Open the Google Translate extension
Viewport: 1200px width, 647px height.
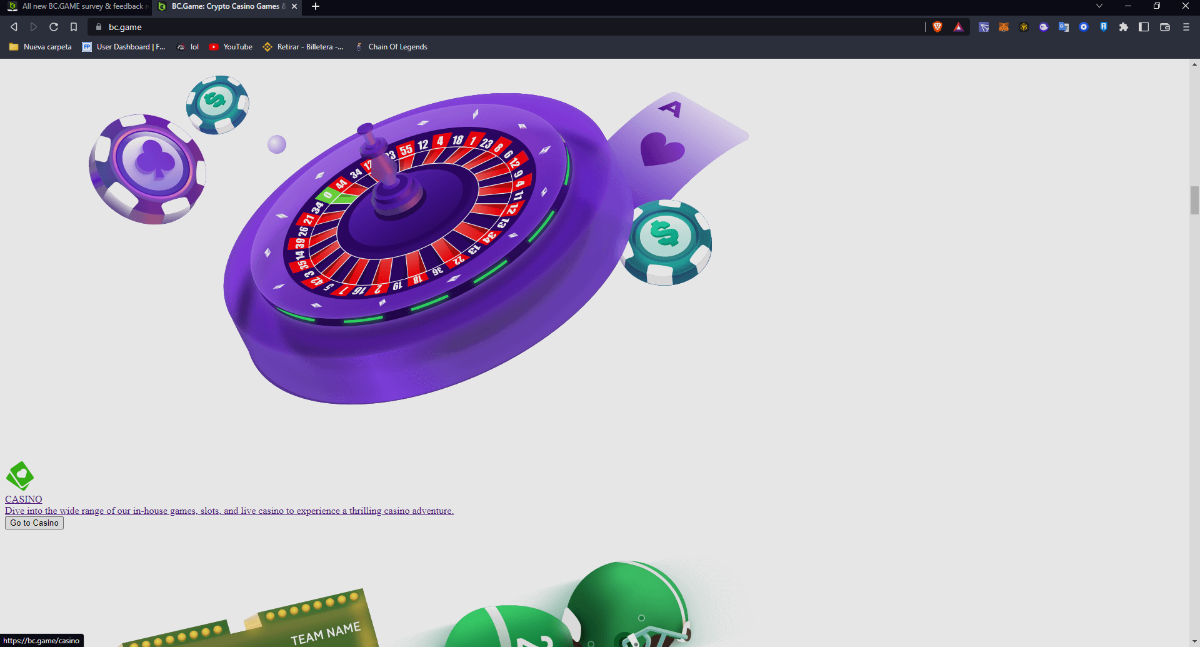[1063, 27]
